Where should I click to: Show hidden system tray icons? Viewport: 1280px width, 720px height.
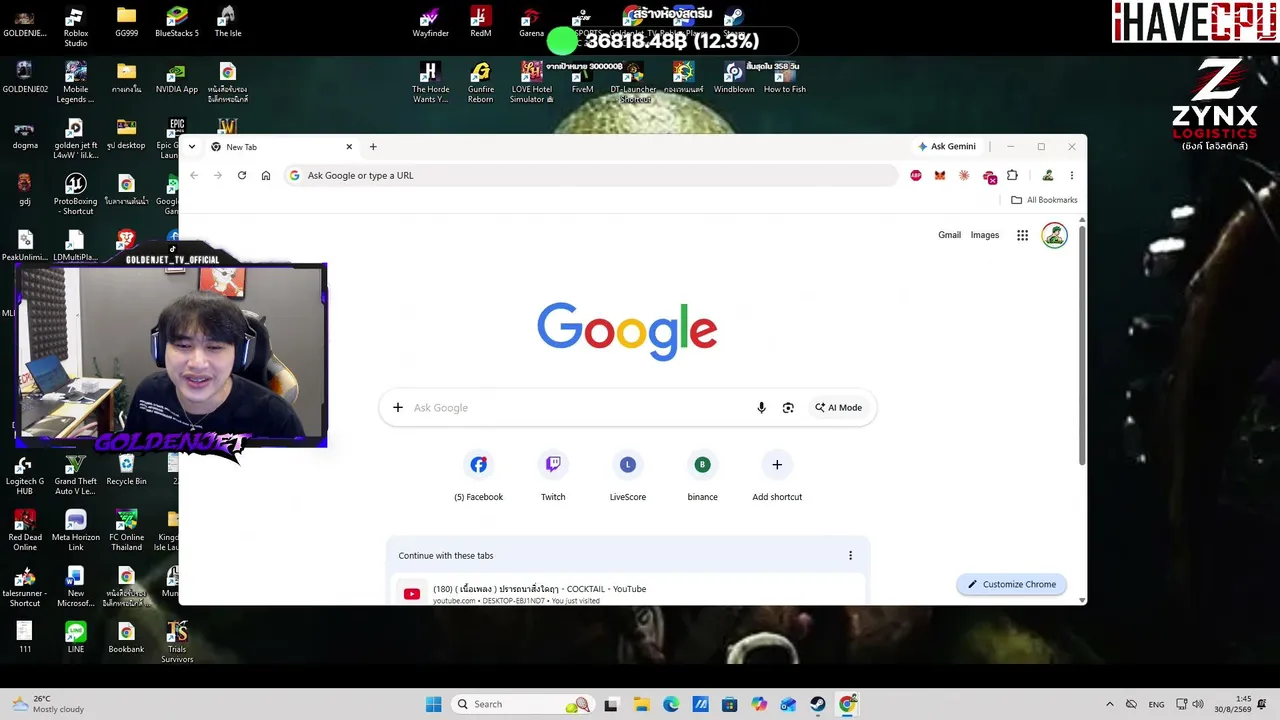[x=1109, y=704]
